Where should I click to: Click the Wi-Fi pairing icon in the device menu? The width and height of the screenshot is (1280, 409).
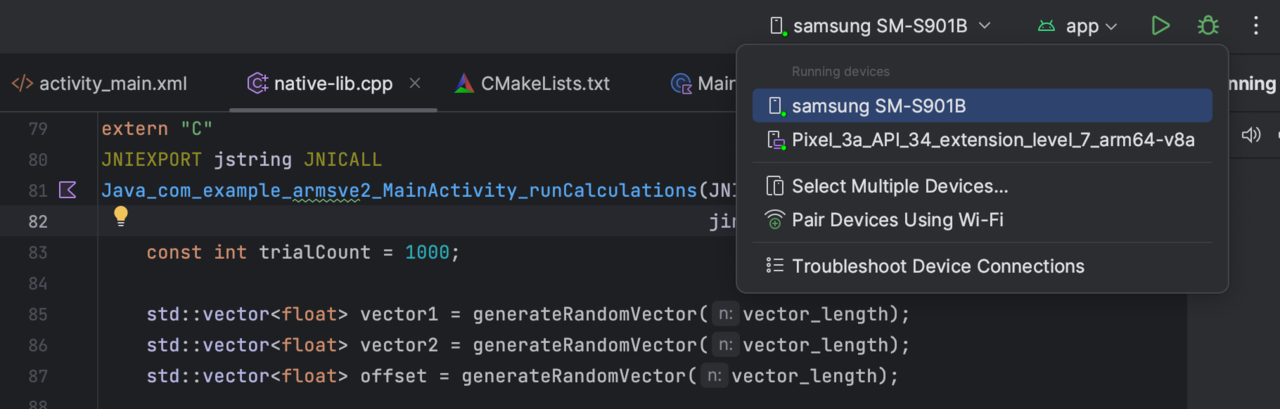[774, 220]
